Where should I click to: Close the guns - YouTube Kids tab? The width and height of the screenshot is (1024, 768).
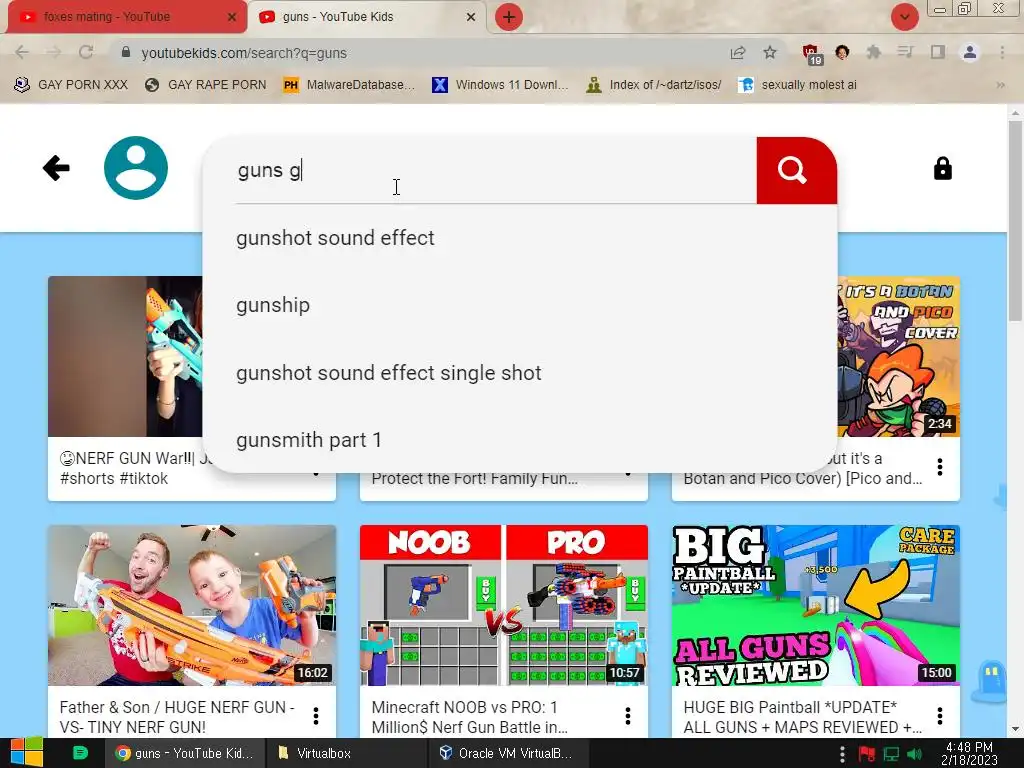(x=471, y=17)
